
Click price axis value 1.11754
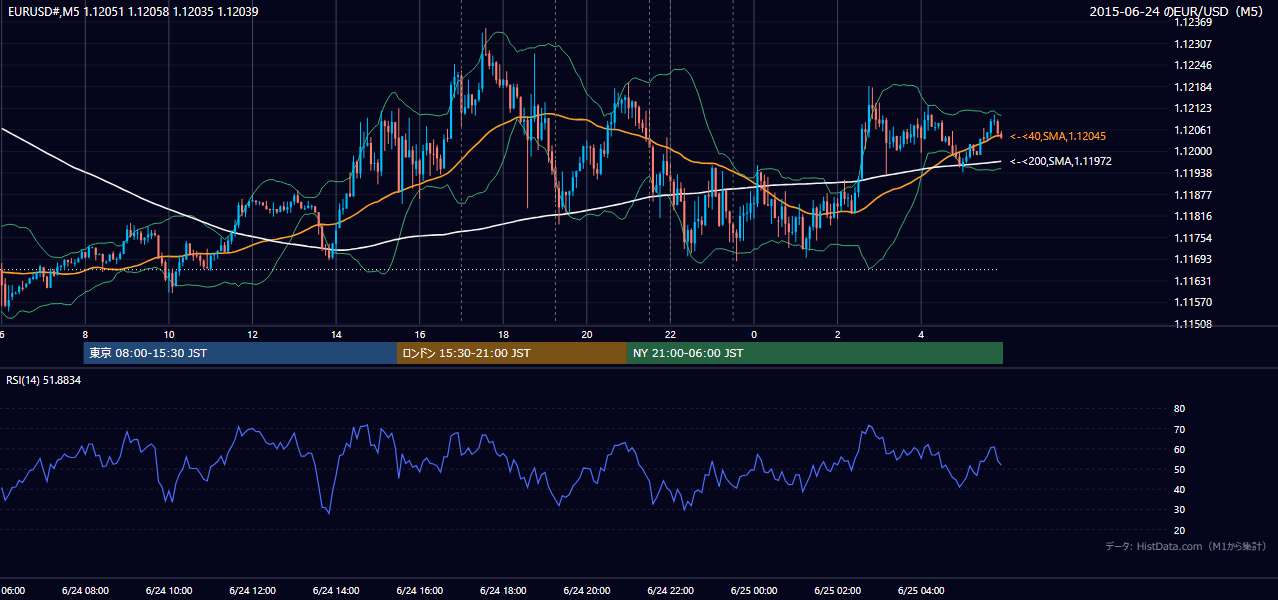(x=1192, y=238)
